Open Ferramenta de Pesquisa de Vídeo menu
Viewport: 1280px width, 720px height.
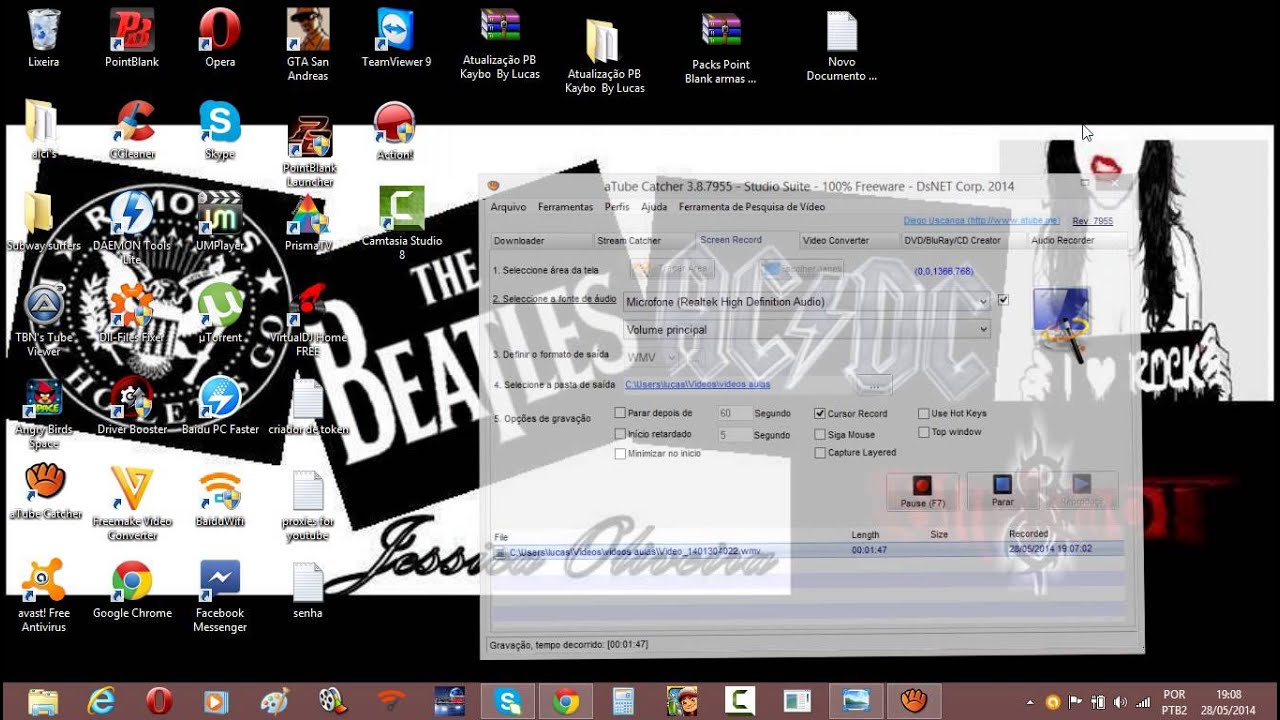[x=752, y=207]
